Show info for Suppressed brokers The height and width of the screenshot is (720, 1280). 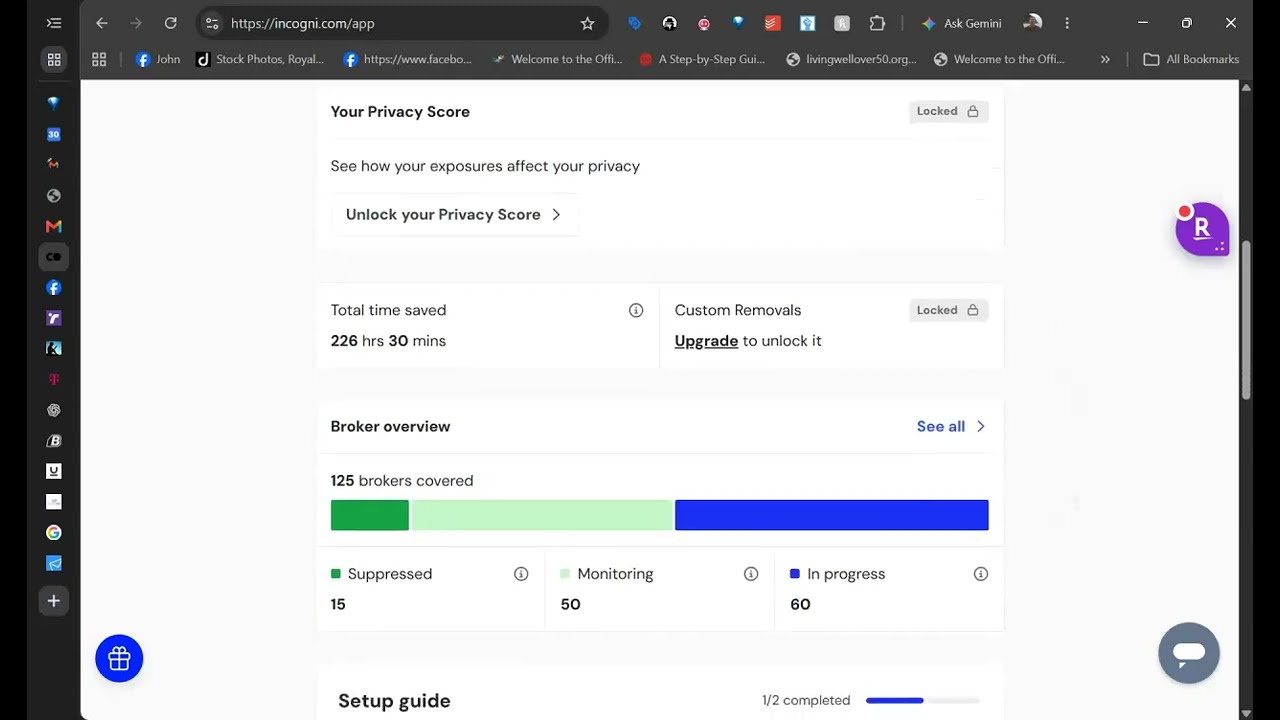coord(521,574)
